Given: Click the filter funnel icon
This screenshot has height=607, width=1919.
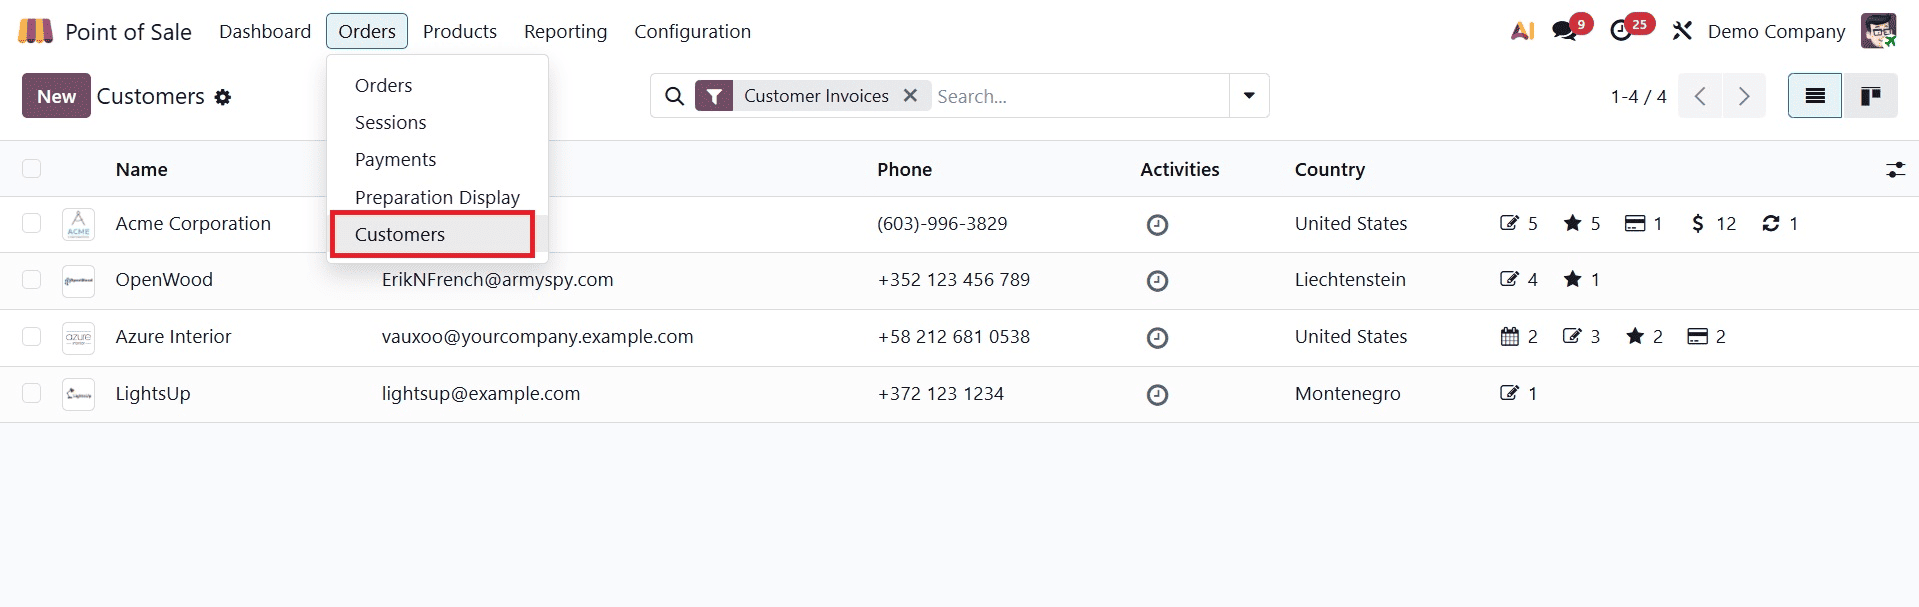Looking at the screenshot, I should point(714,96).
